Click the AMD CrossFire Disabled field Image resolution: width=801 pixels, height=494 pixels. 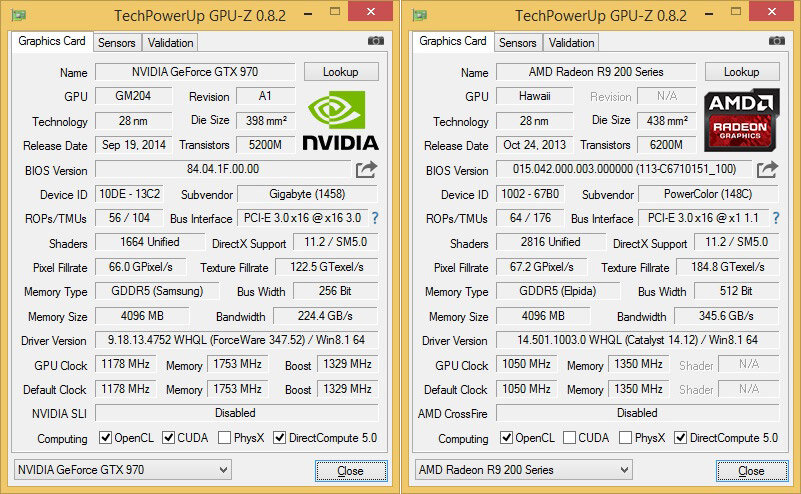(638, 413)
